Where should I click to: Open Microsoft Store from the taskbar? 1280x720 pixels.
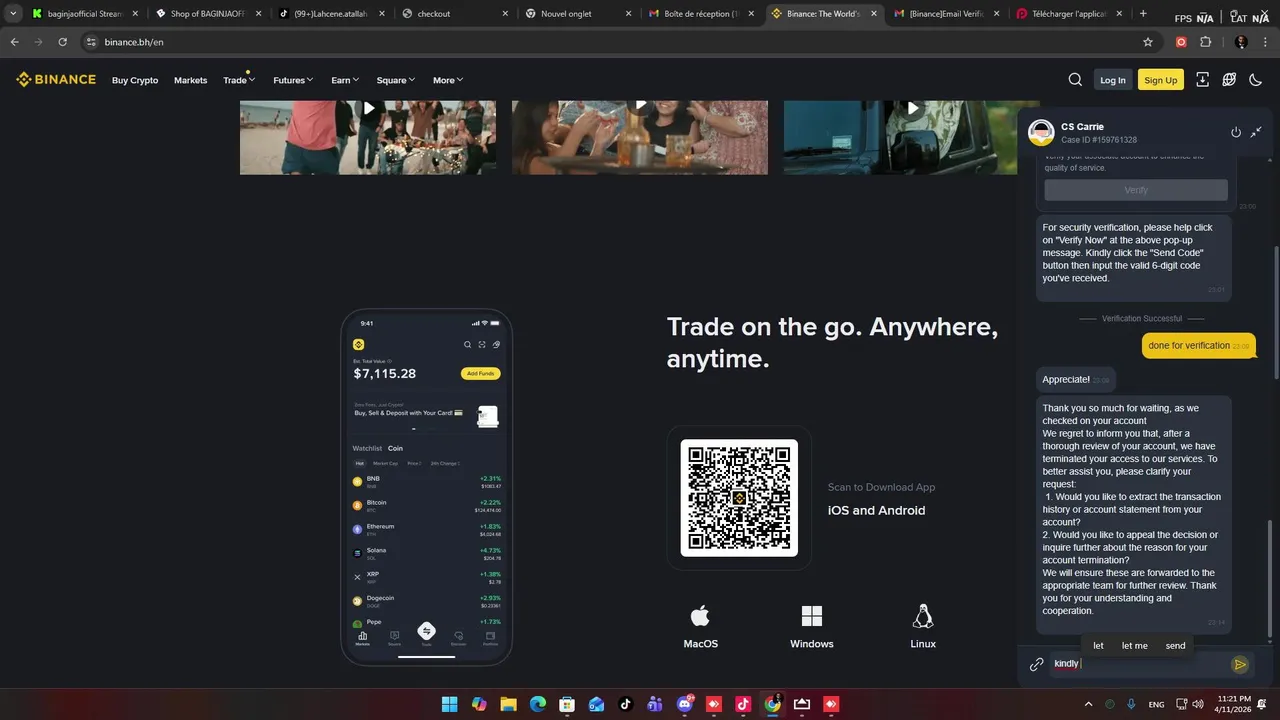coord(567,704)
